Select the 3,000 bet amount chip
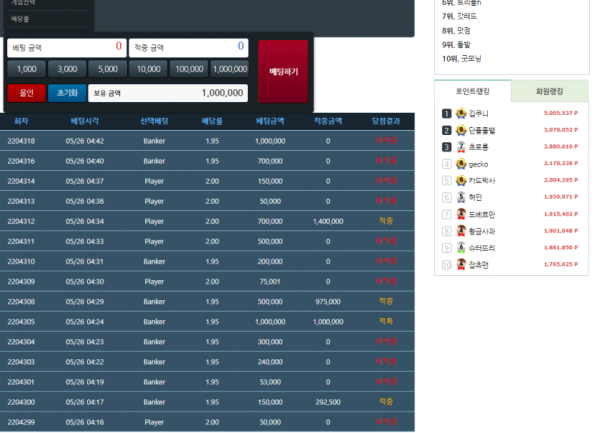 tap(67, 69)
